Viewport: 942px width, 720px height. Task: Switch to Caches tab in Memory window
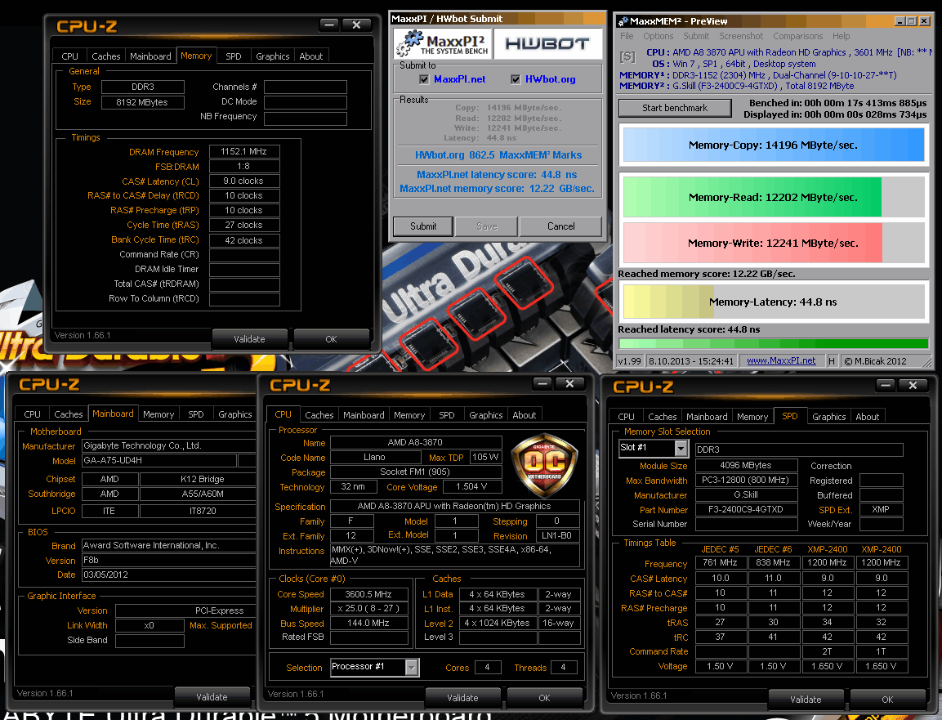pos(106,56)
